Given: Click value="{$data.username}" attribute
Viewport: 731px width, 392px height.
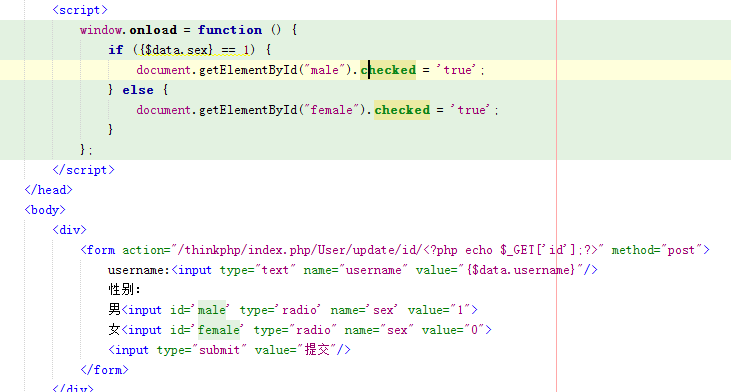Looking at the screenshot, I should [x=499, y=270].
